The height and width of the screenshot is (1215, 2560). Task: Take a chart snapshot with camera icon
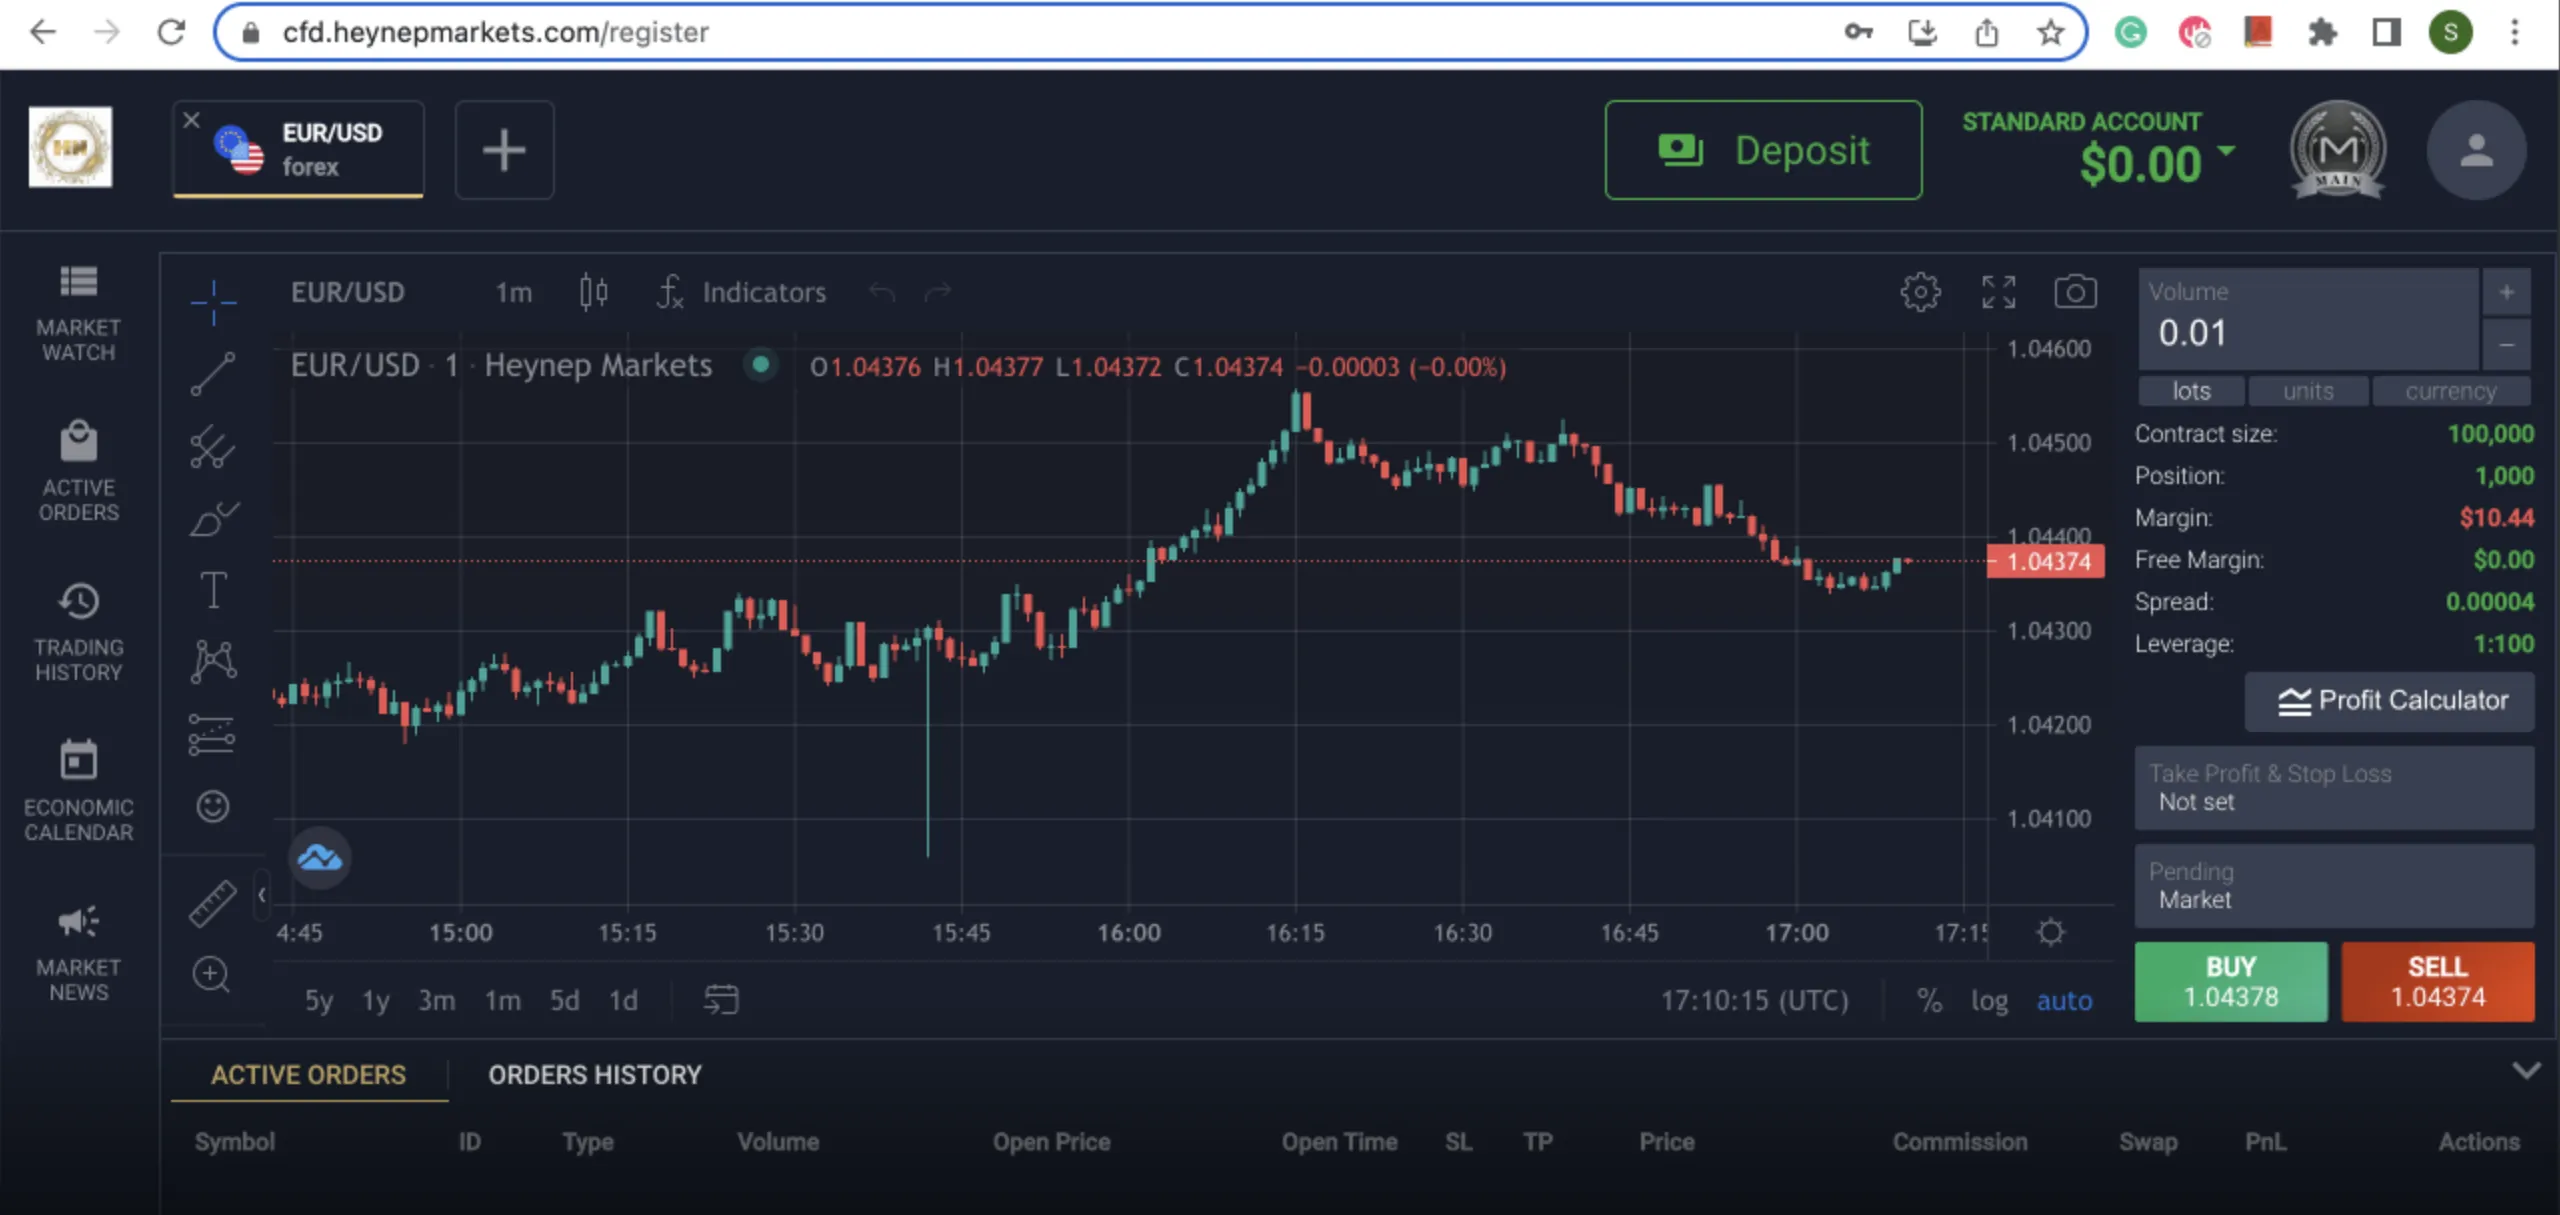(2075, 292)
